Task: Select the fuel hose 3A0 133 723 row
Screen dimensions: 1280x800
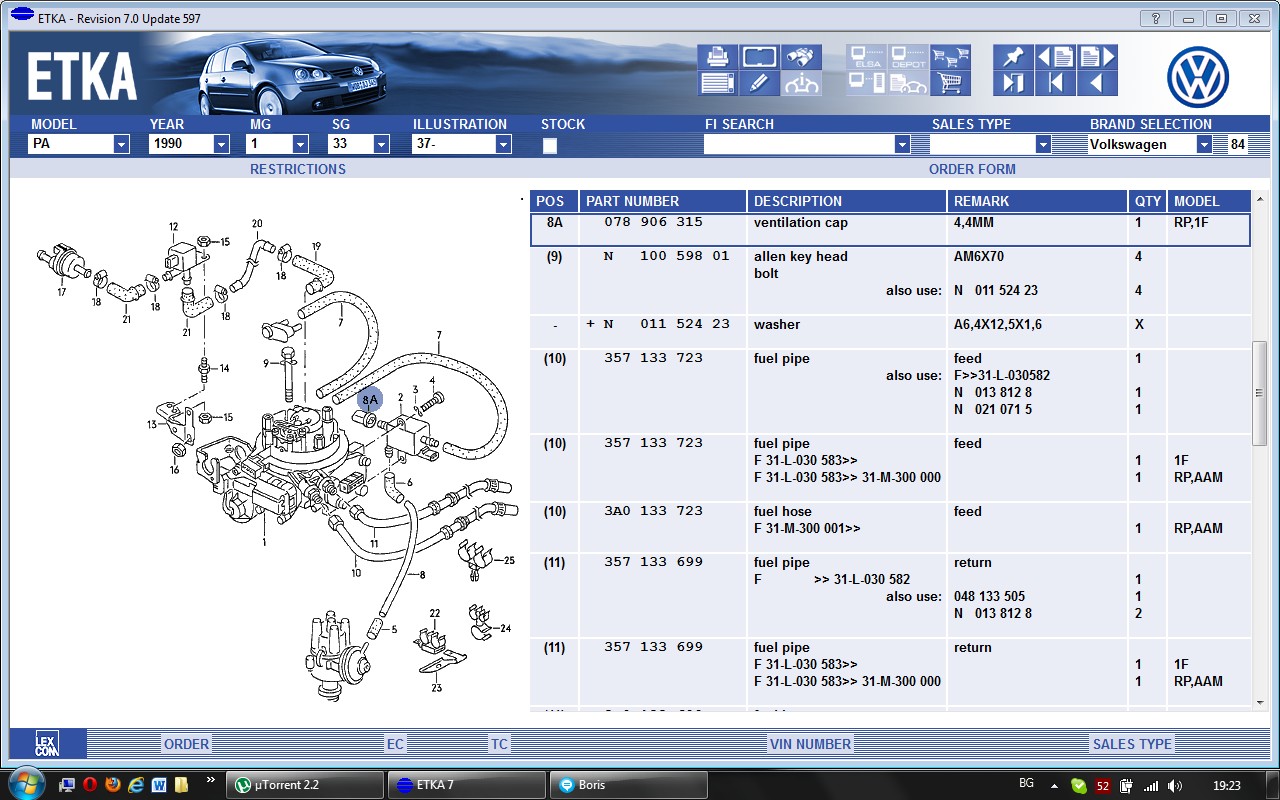Action: pos(890,527)
